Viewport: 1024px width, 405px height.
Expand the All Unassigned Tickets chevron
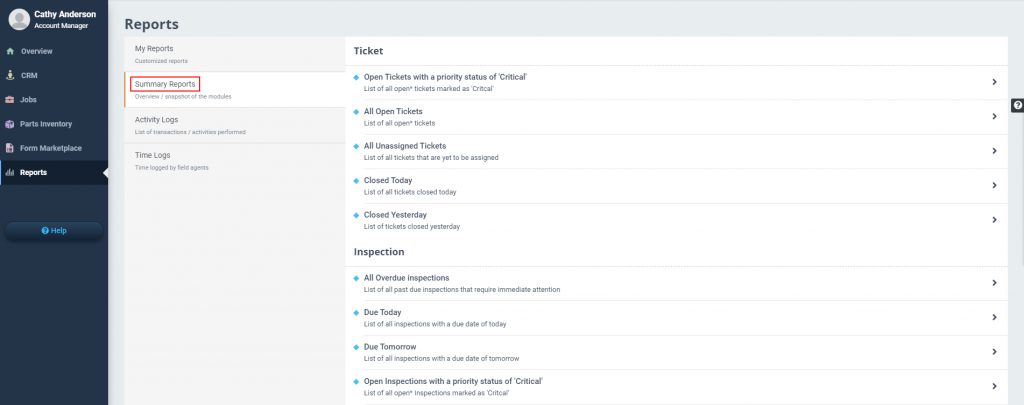(x=994, y=151)
